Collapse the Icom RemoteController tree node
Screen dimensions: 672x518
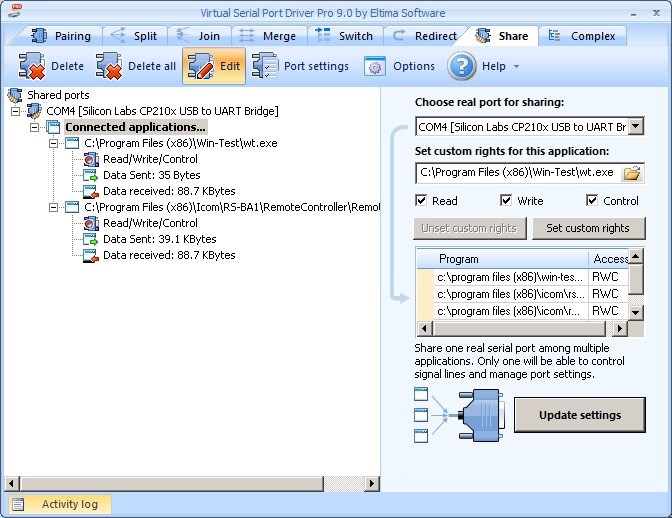tap(54, 207)
